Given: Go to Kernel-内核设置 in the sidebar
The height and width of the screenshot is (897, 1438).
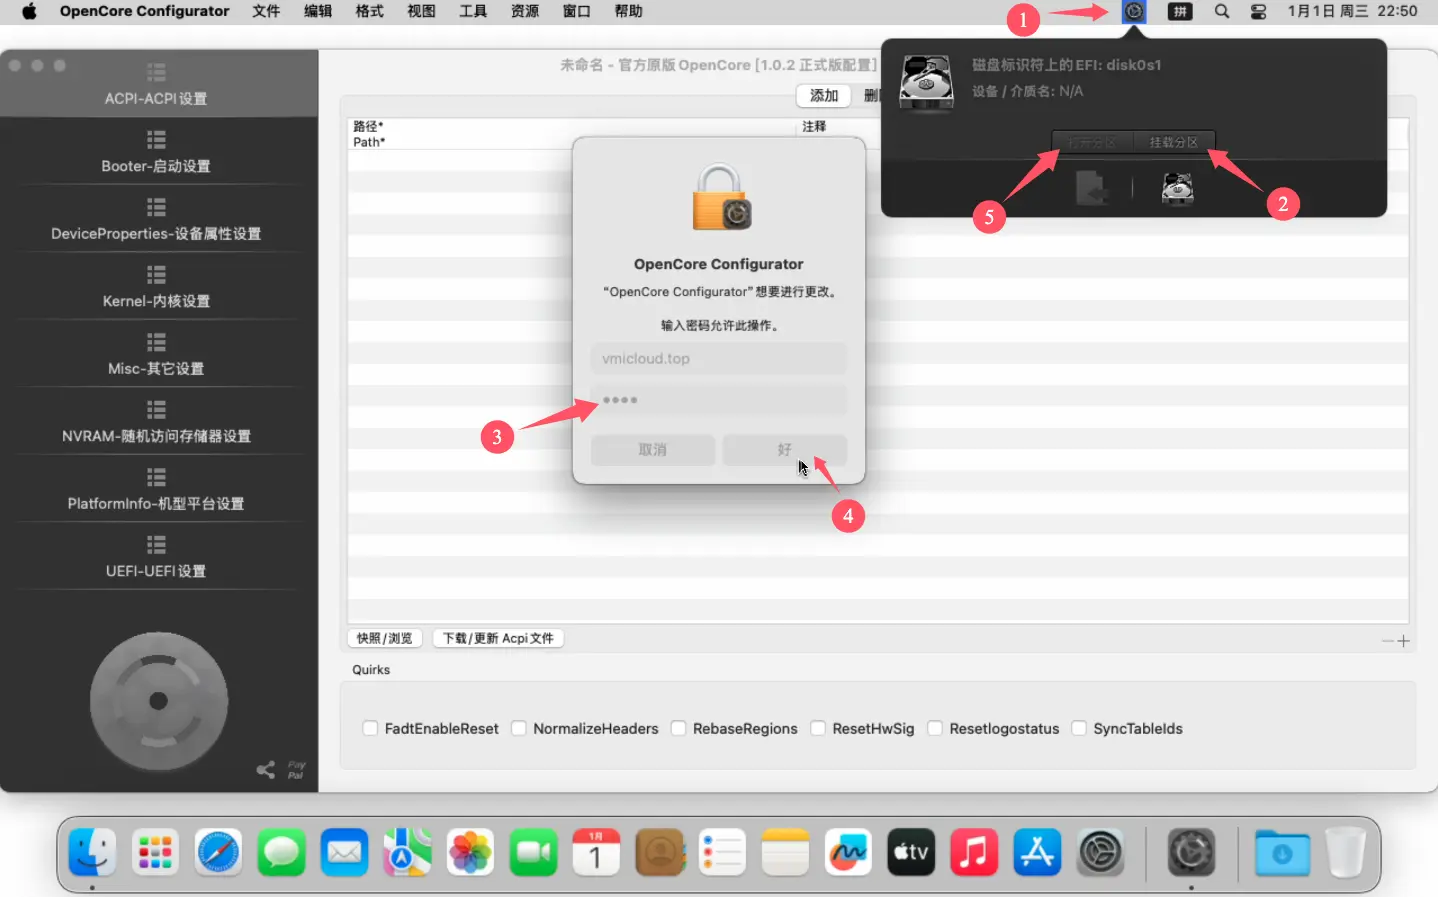Looking at the screenshot, I should click(156, 287).
